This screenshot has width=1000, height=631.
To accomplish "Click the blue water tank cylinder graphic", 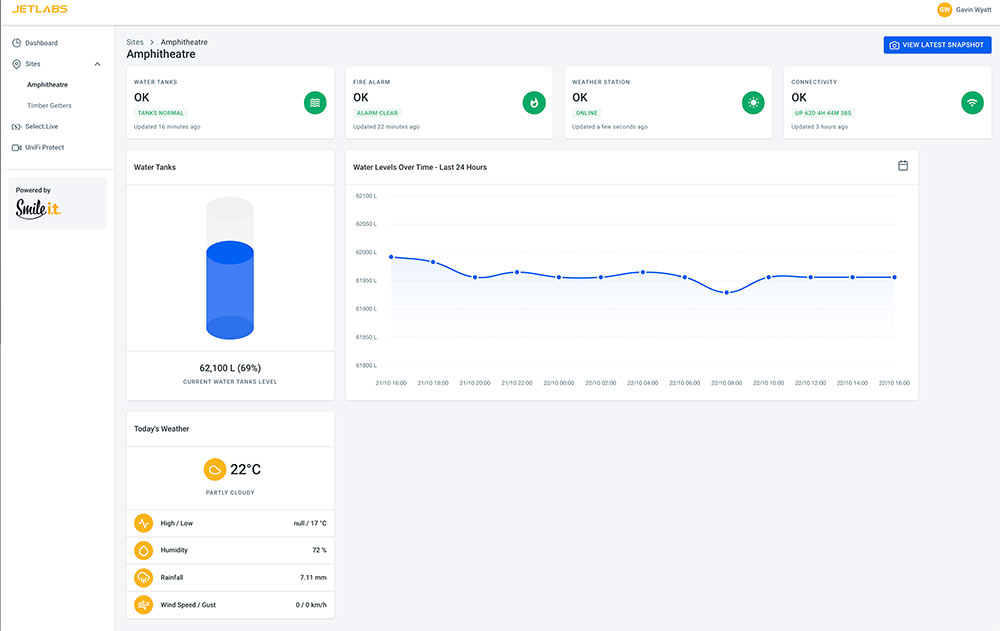I will coord(230,290).
